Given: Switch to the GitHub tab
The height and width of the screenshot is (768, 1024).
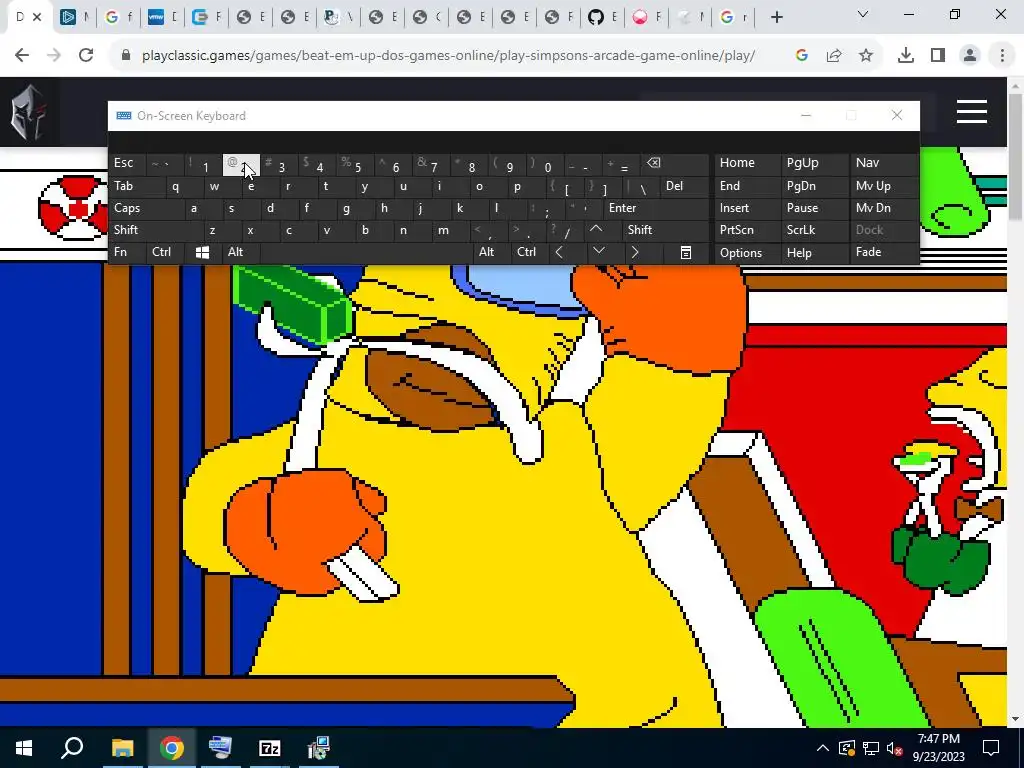Looking at the screenshot, I should [x=603, y=17].
